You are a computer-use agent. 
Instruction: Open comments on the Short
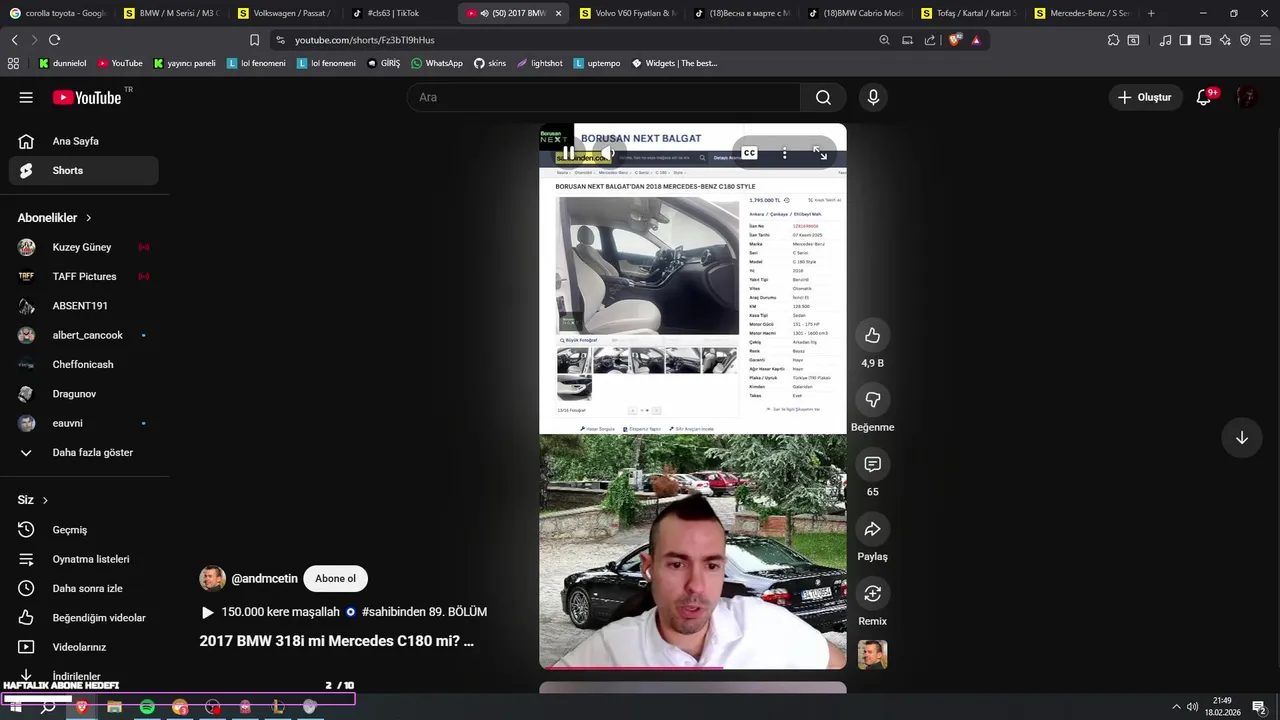click(x=872, y=464)
